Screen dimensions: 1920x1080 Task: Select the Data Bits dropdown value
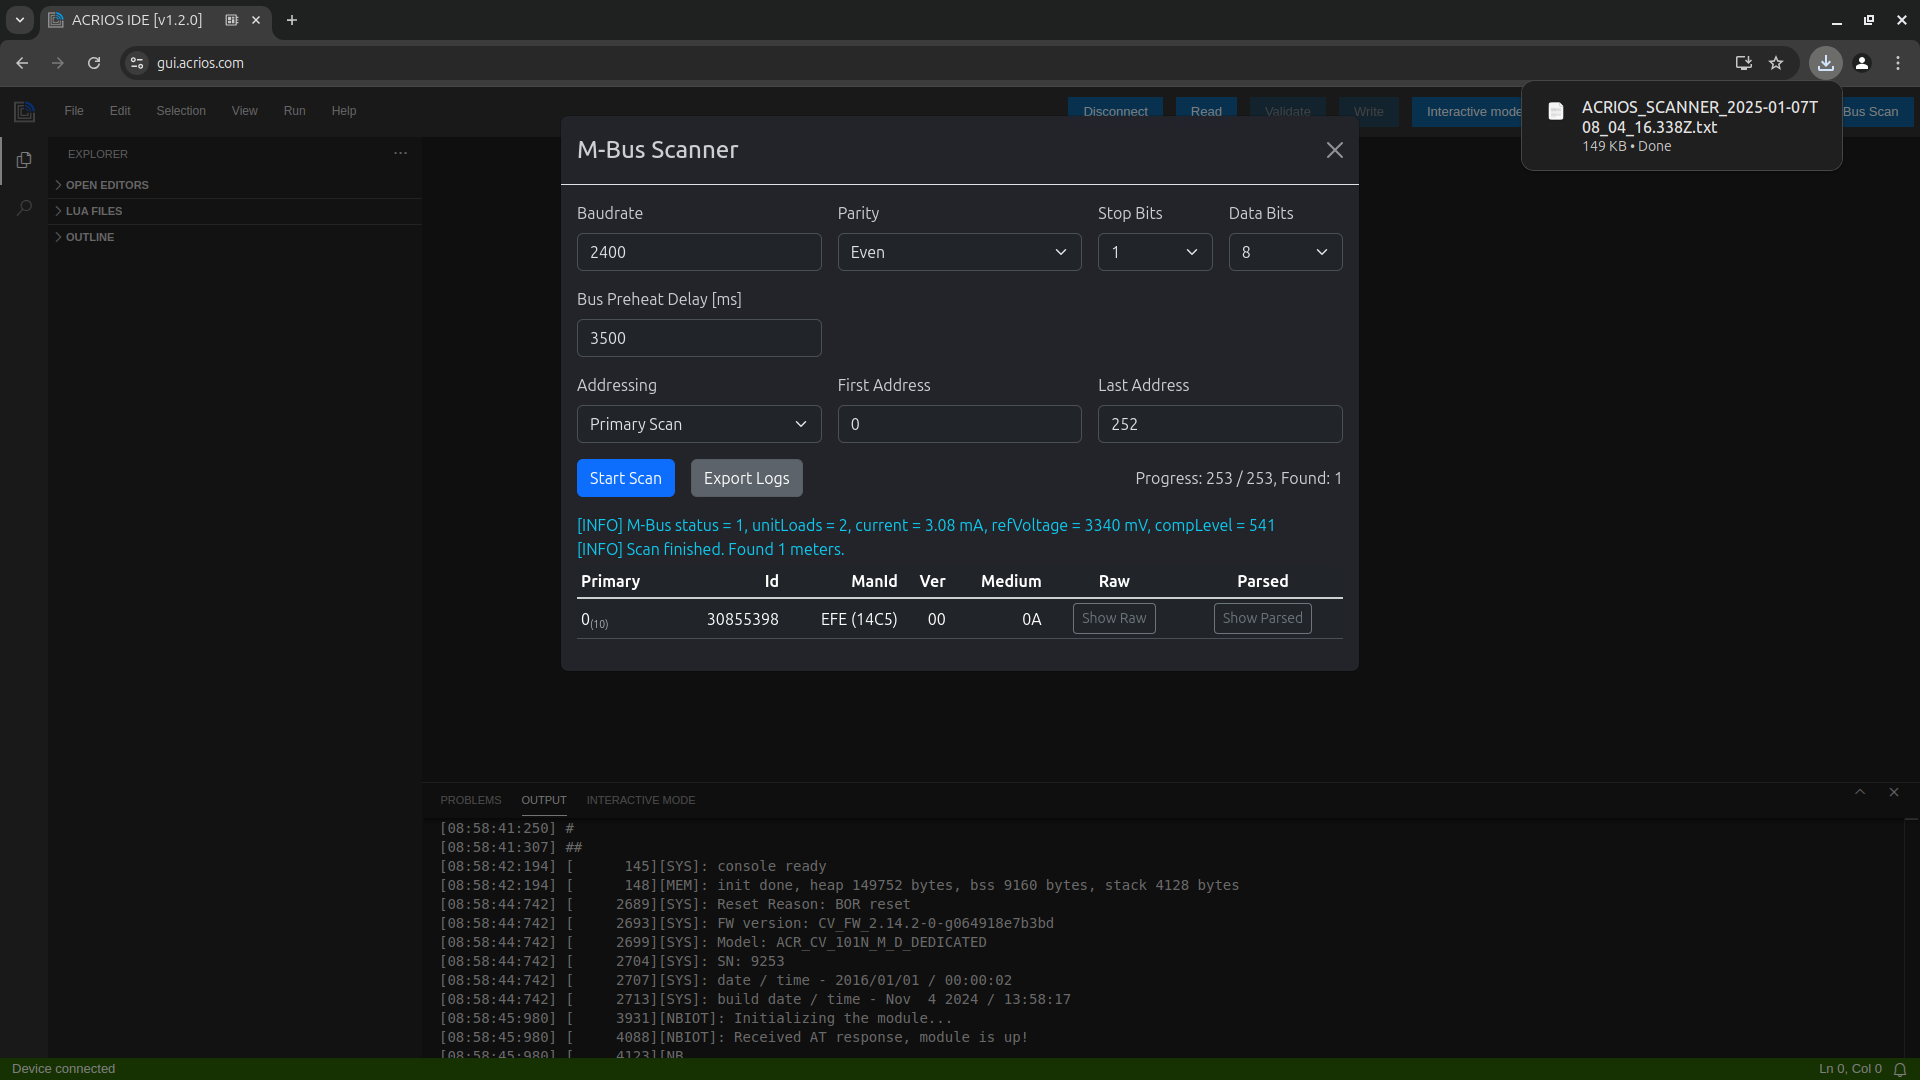click(1284, 251)
